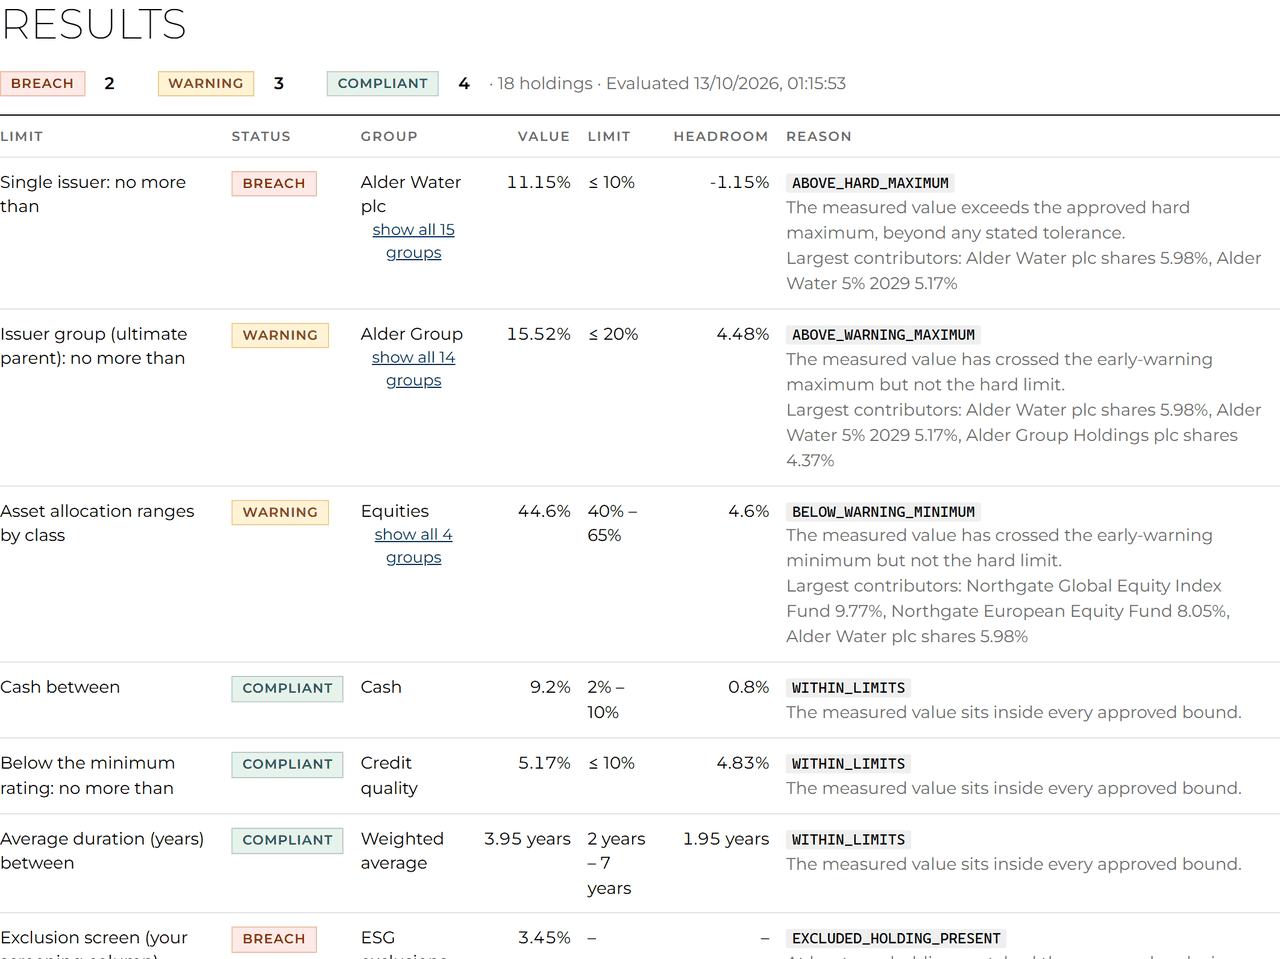Select the WARNING status on Asset allocation row
The height and width of the screenshot is (959, 1280).
pyautogui.click(x=280, y=512)
